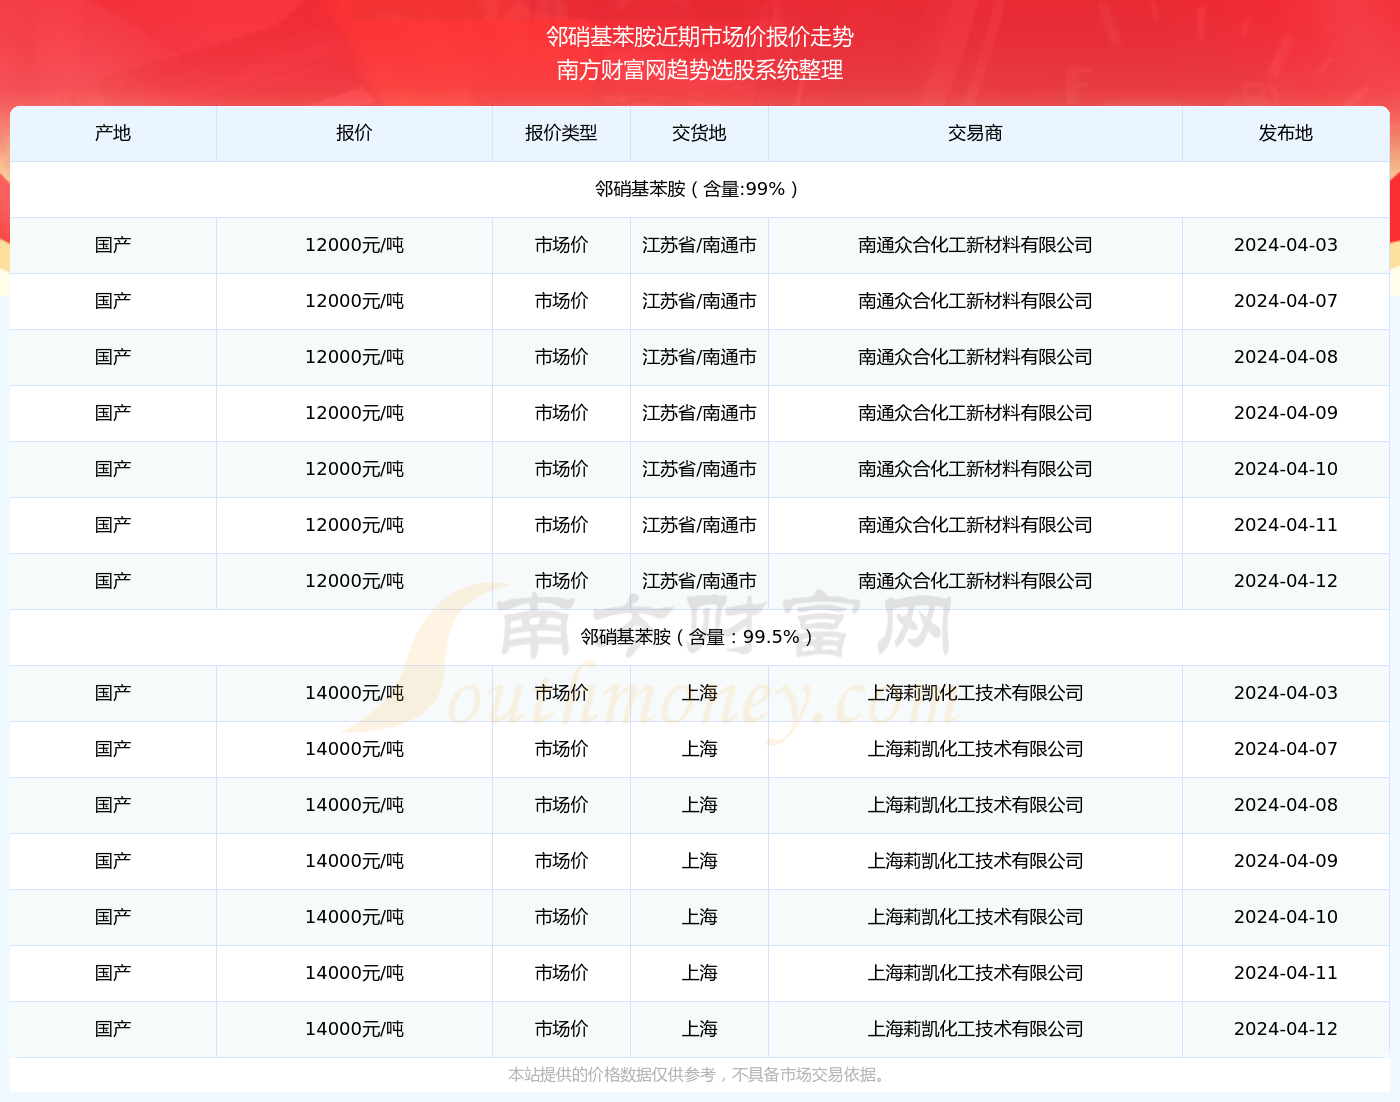
Task: Click 市场价 in 14000元 2024-04-11 row
Action: click(x=561, y=973)
